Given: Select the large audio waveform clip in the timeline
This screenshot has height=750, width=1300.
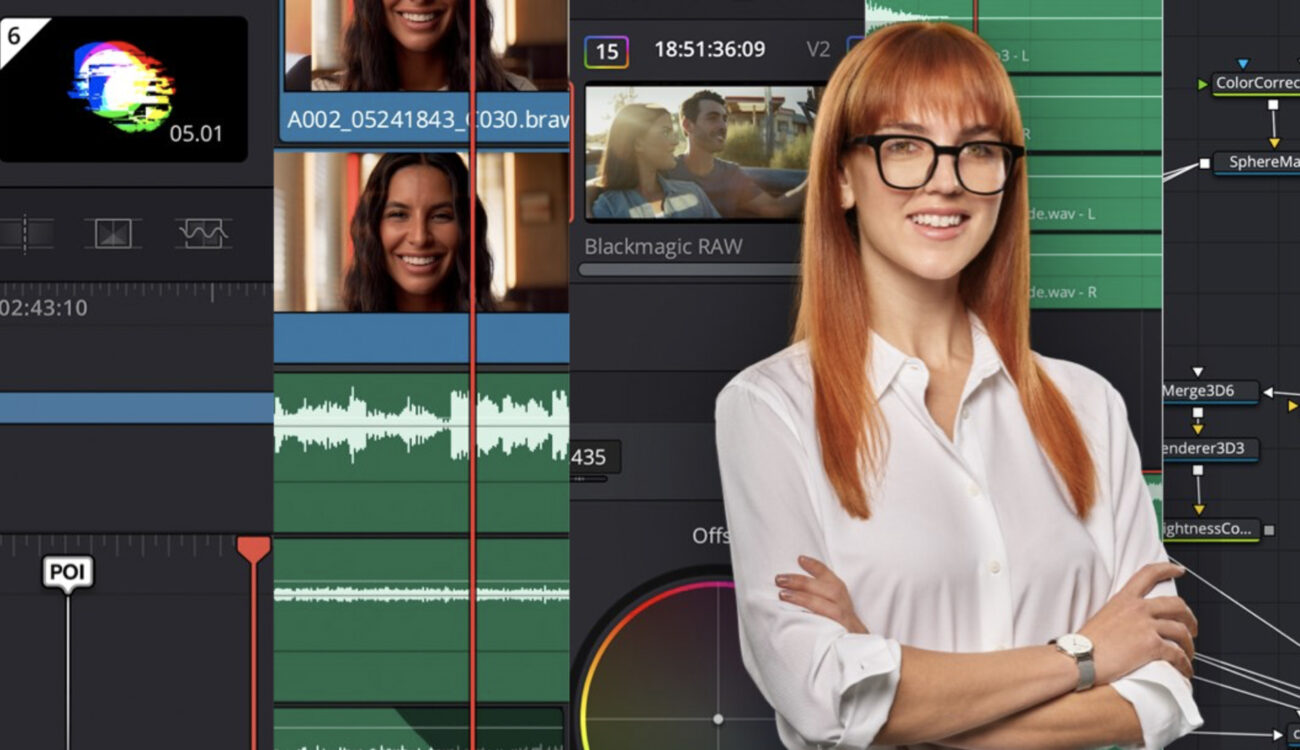Looking at the screenshot, I should click(x=421, y=452).
